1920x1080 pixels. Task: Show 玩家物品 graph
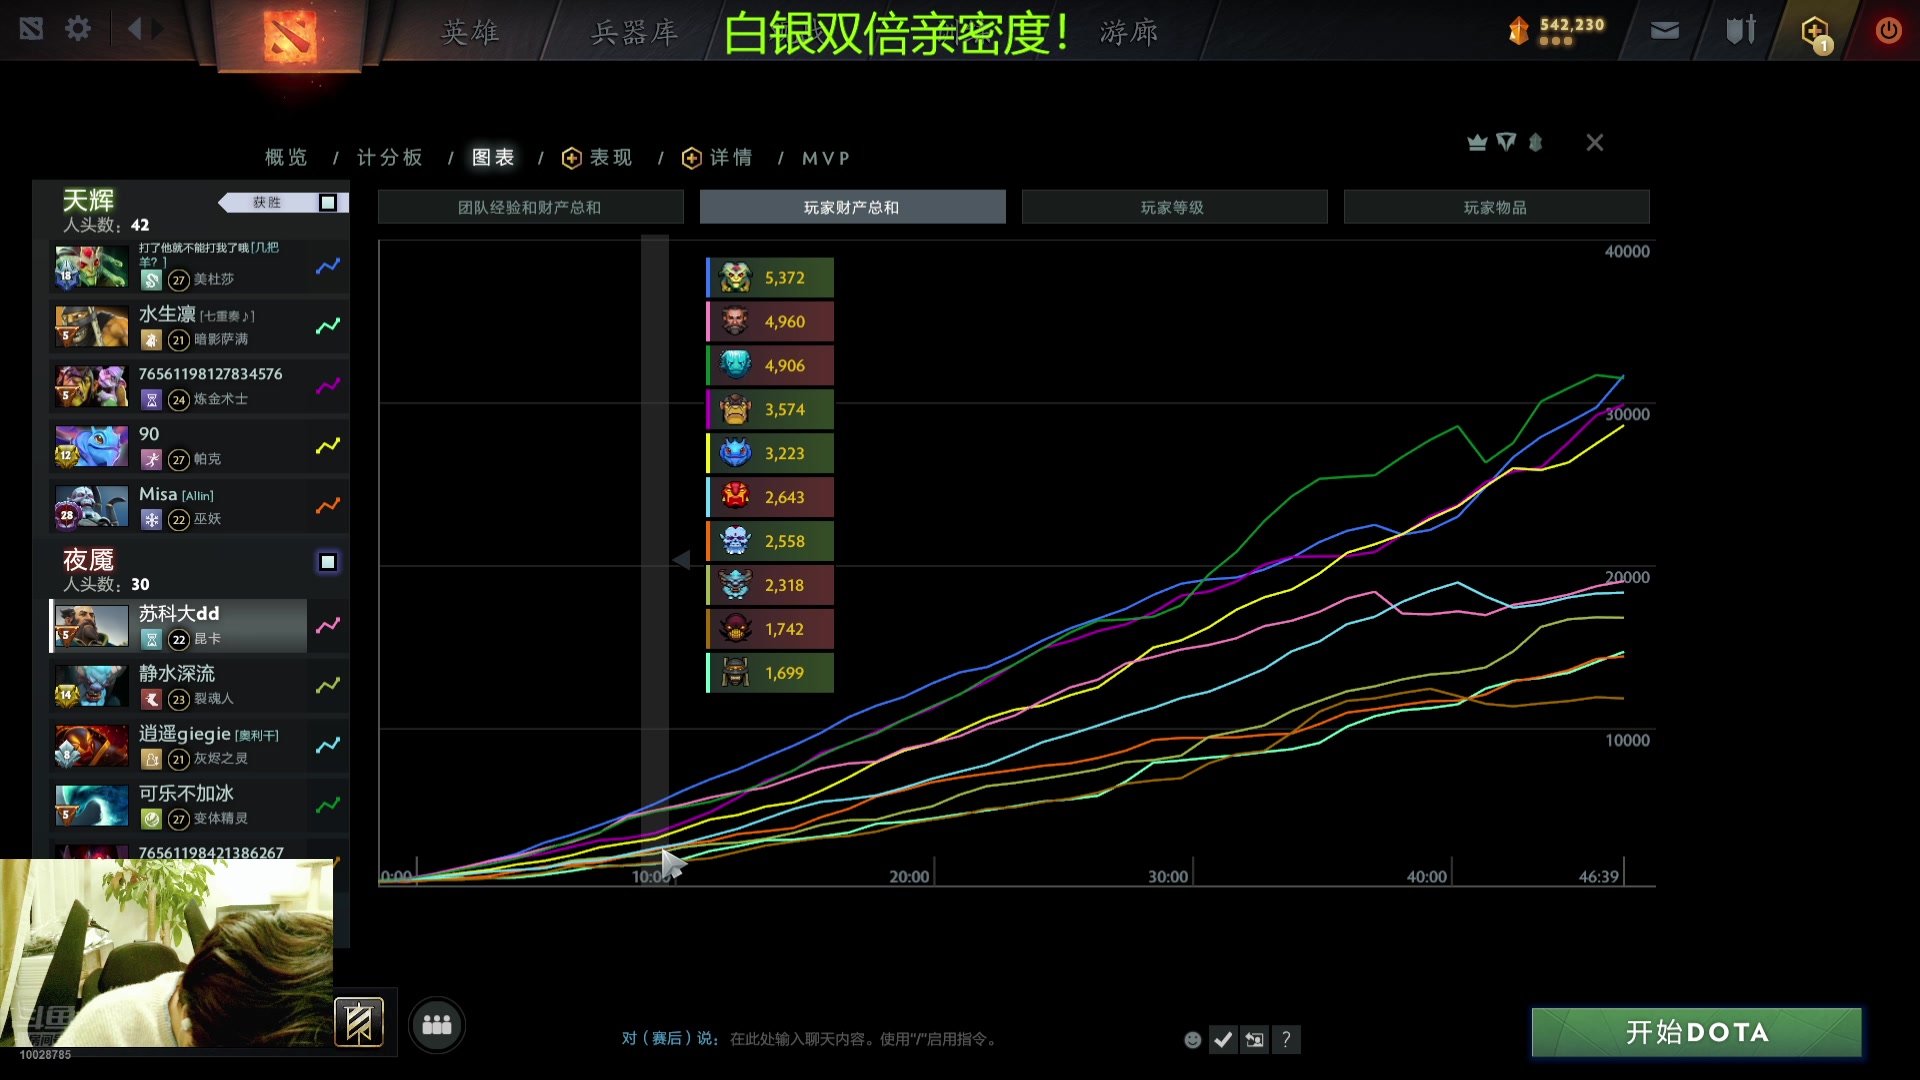click(x=1496, y=207)
